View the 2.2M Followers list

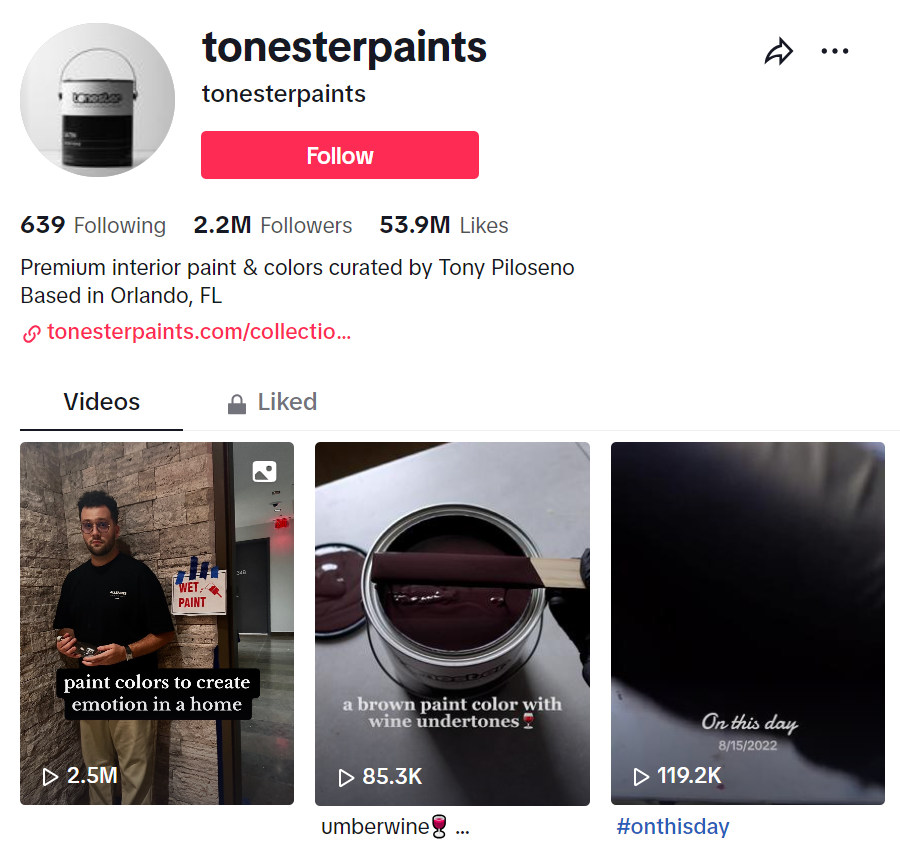(272, 226)
